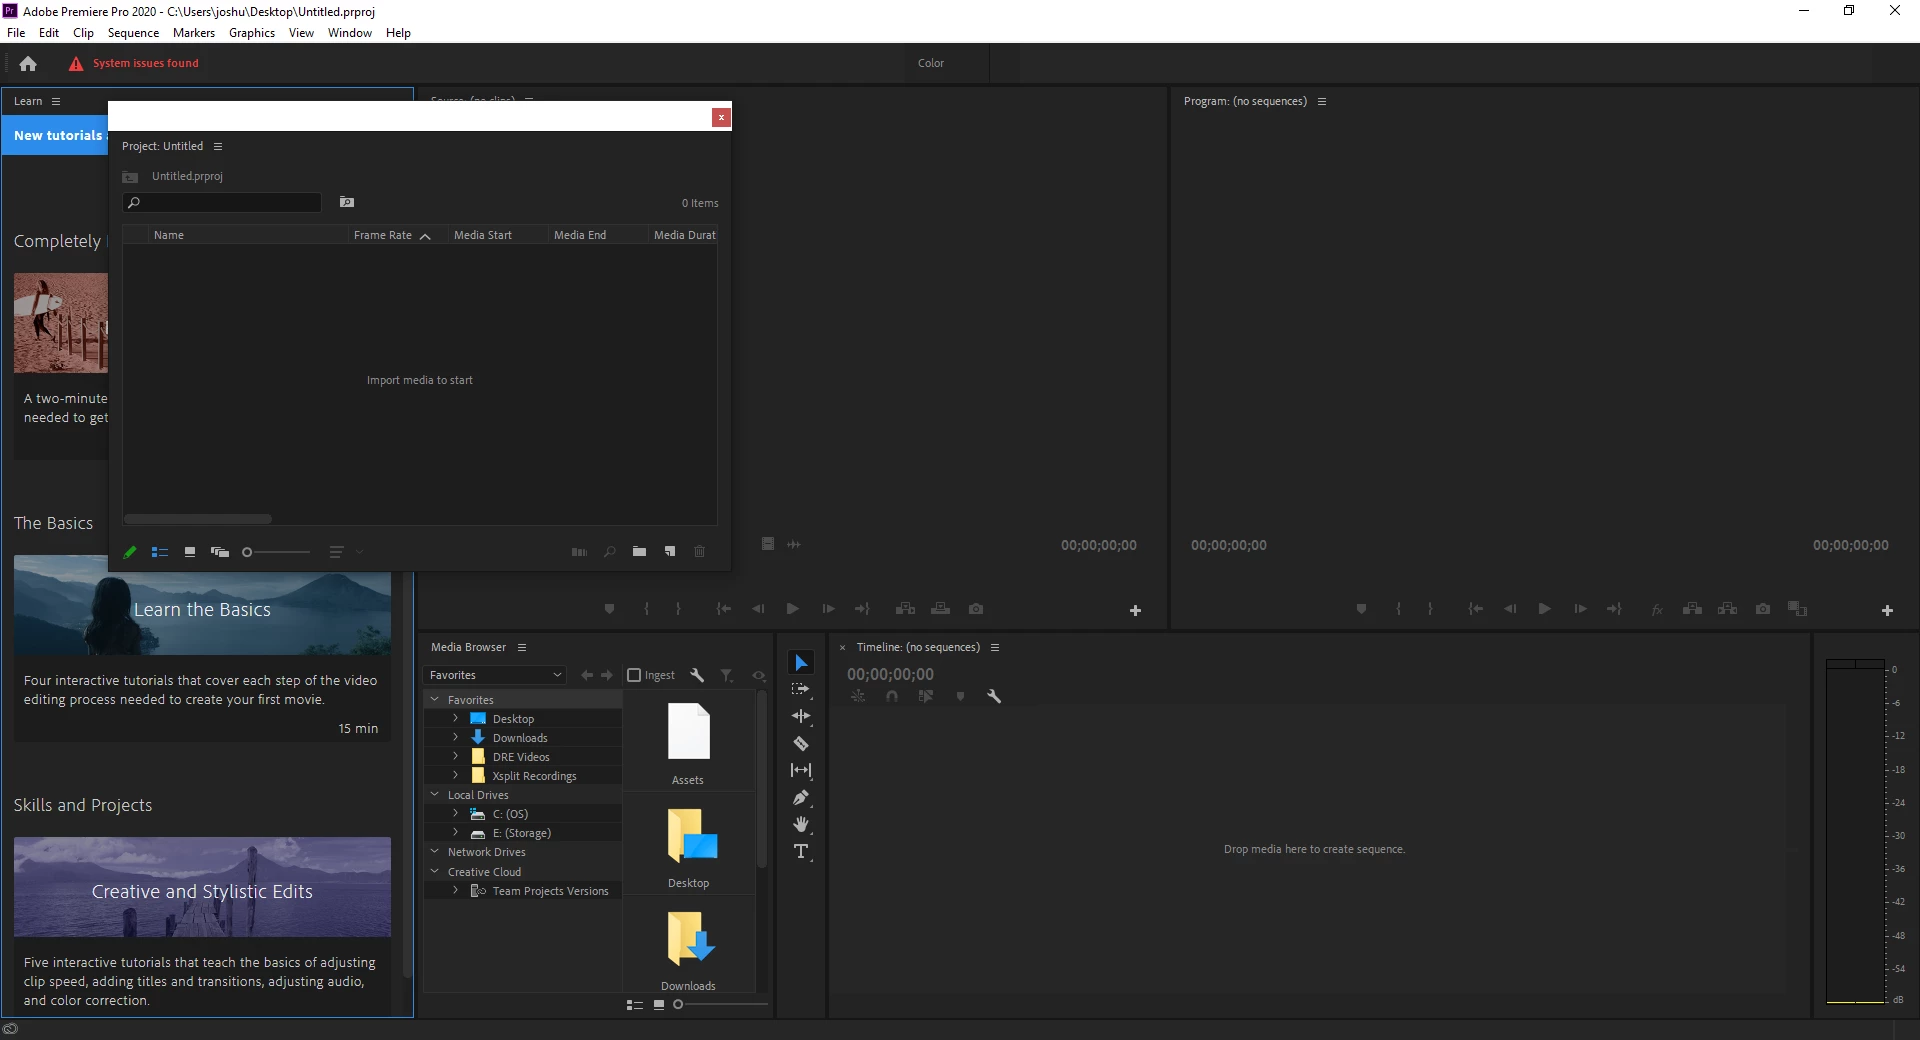This screenshot has height=1040, width=1920.
Task: Click the Timeline settings wrench icon
Action: 994,696
